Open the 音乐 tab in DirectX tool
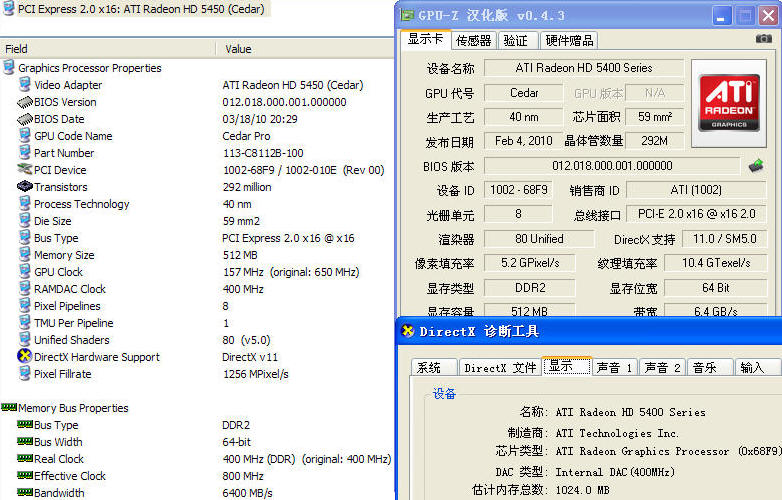The image size is (782, 500). click(709, 367)
